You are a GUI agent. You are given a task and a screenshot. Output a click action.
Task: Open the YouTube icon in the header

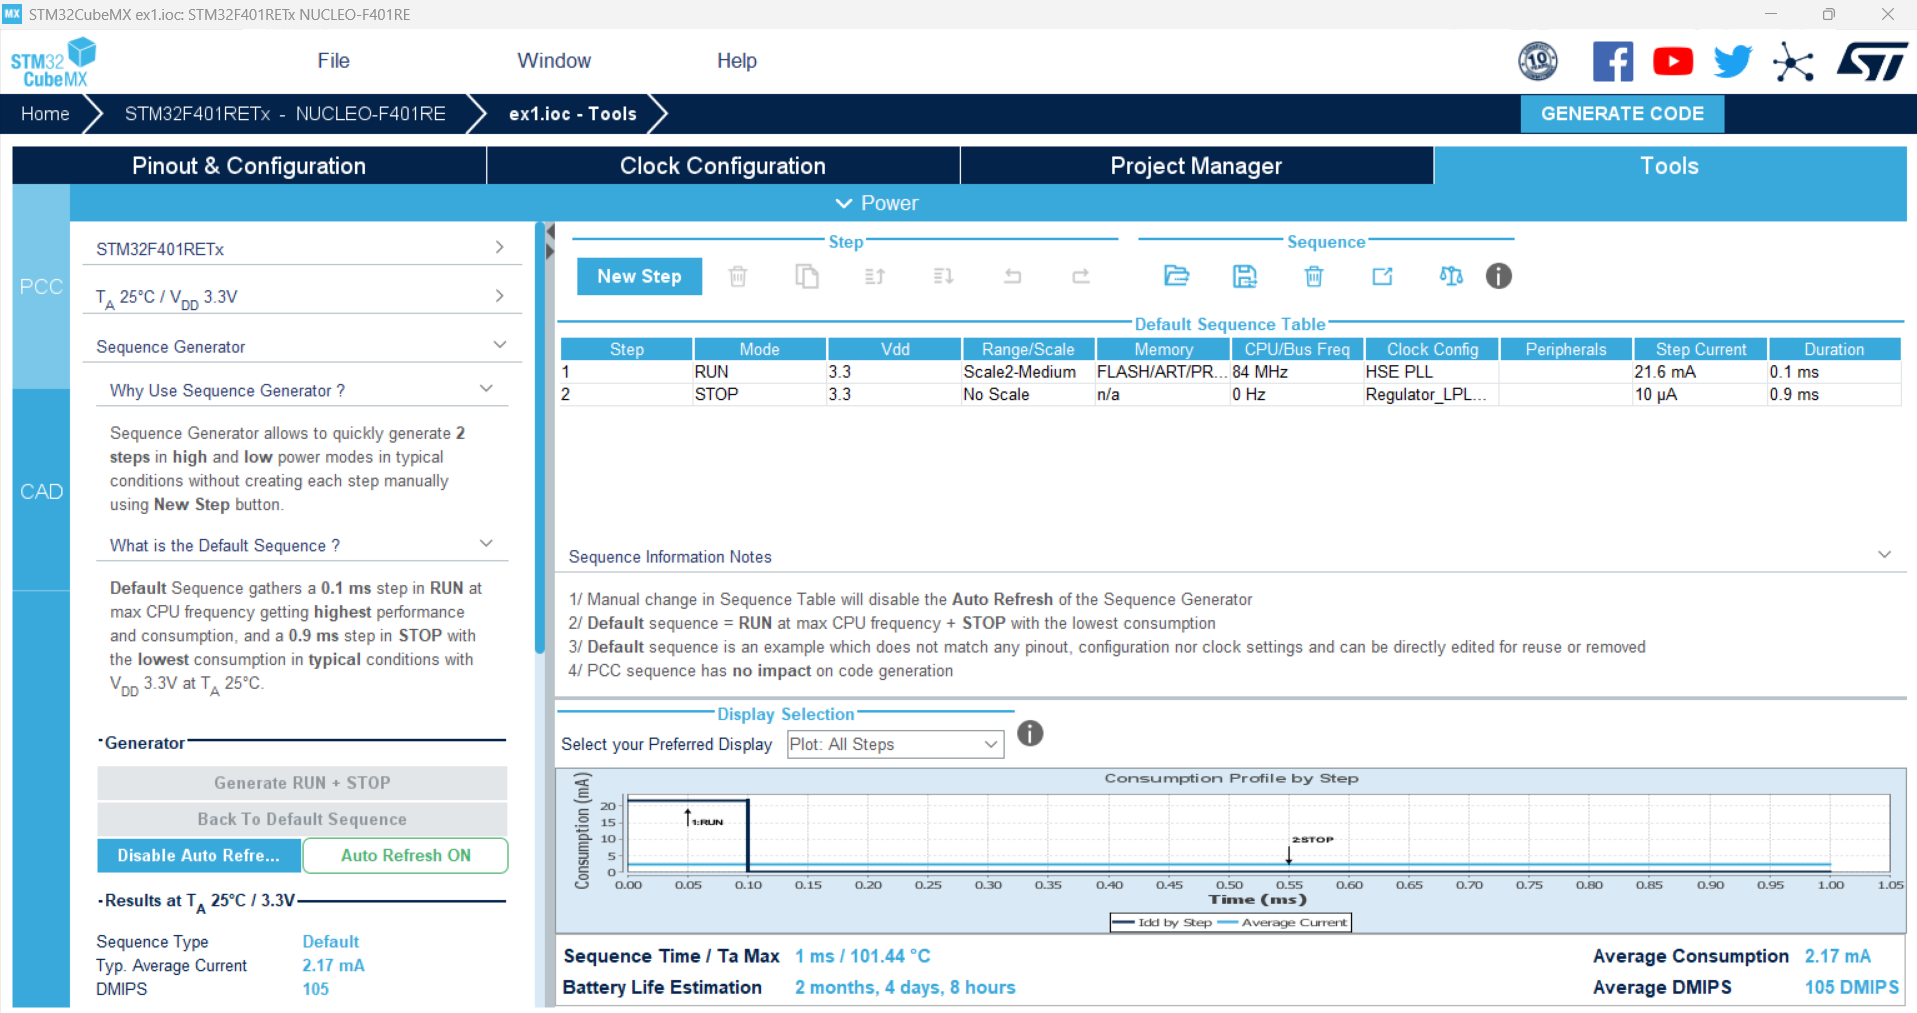(1673, 62)
